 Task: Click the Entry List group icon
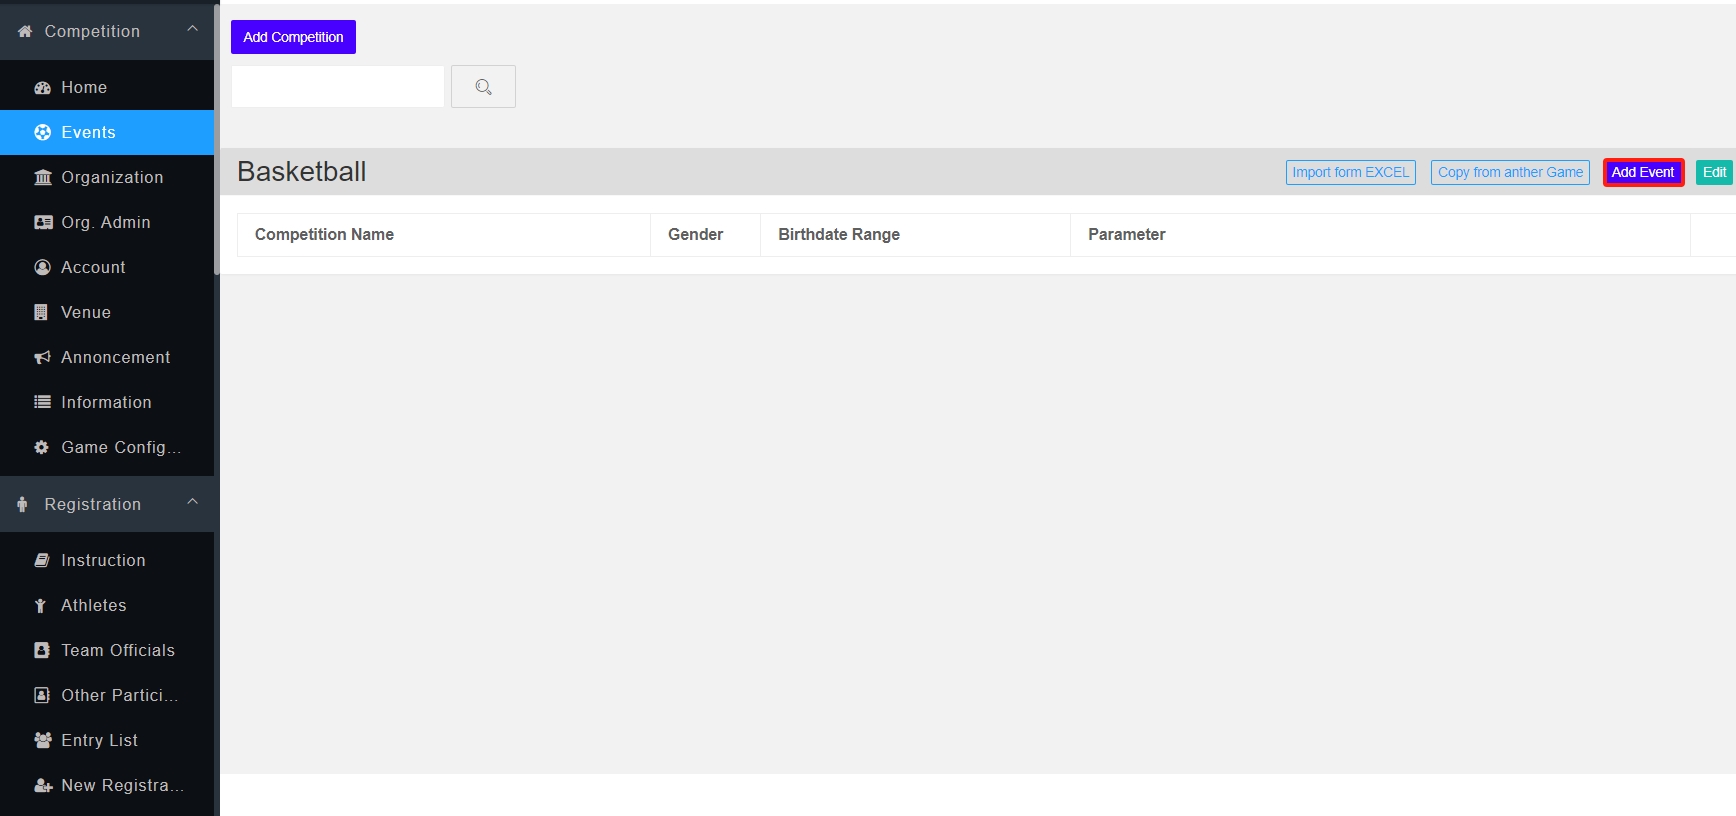click(x=42, y=740)
